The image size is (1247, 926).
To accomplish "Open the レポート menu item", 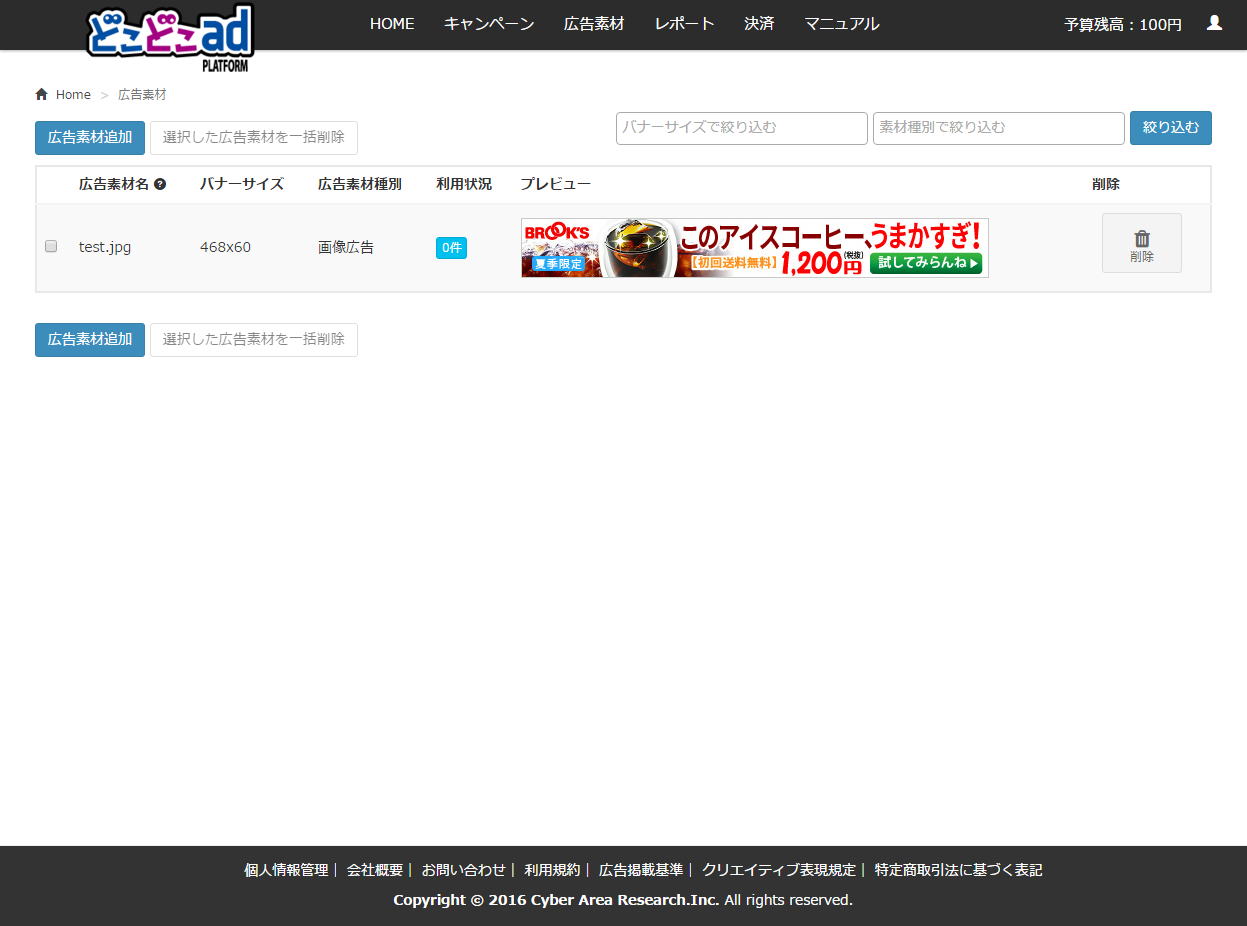I will 685,24.
